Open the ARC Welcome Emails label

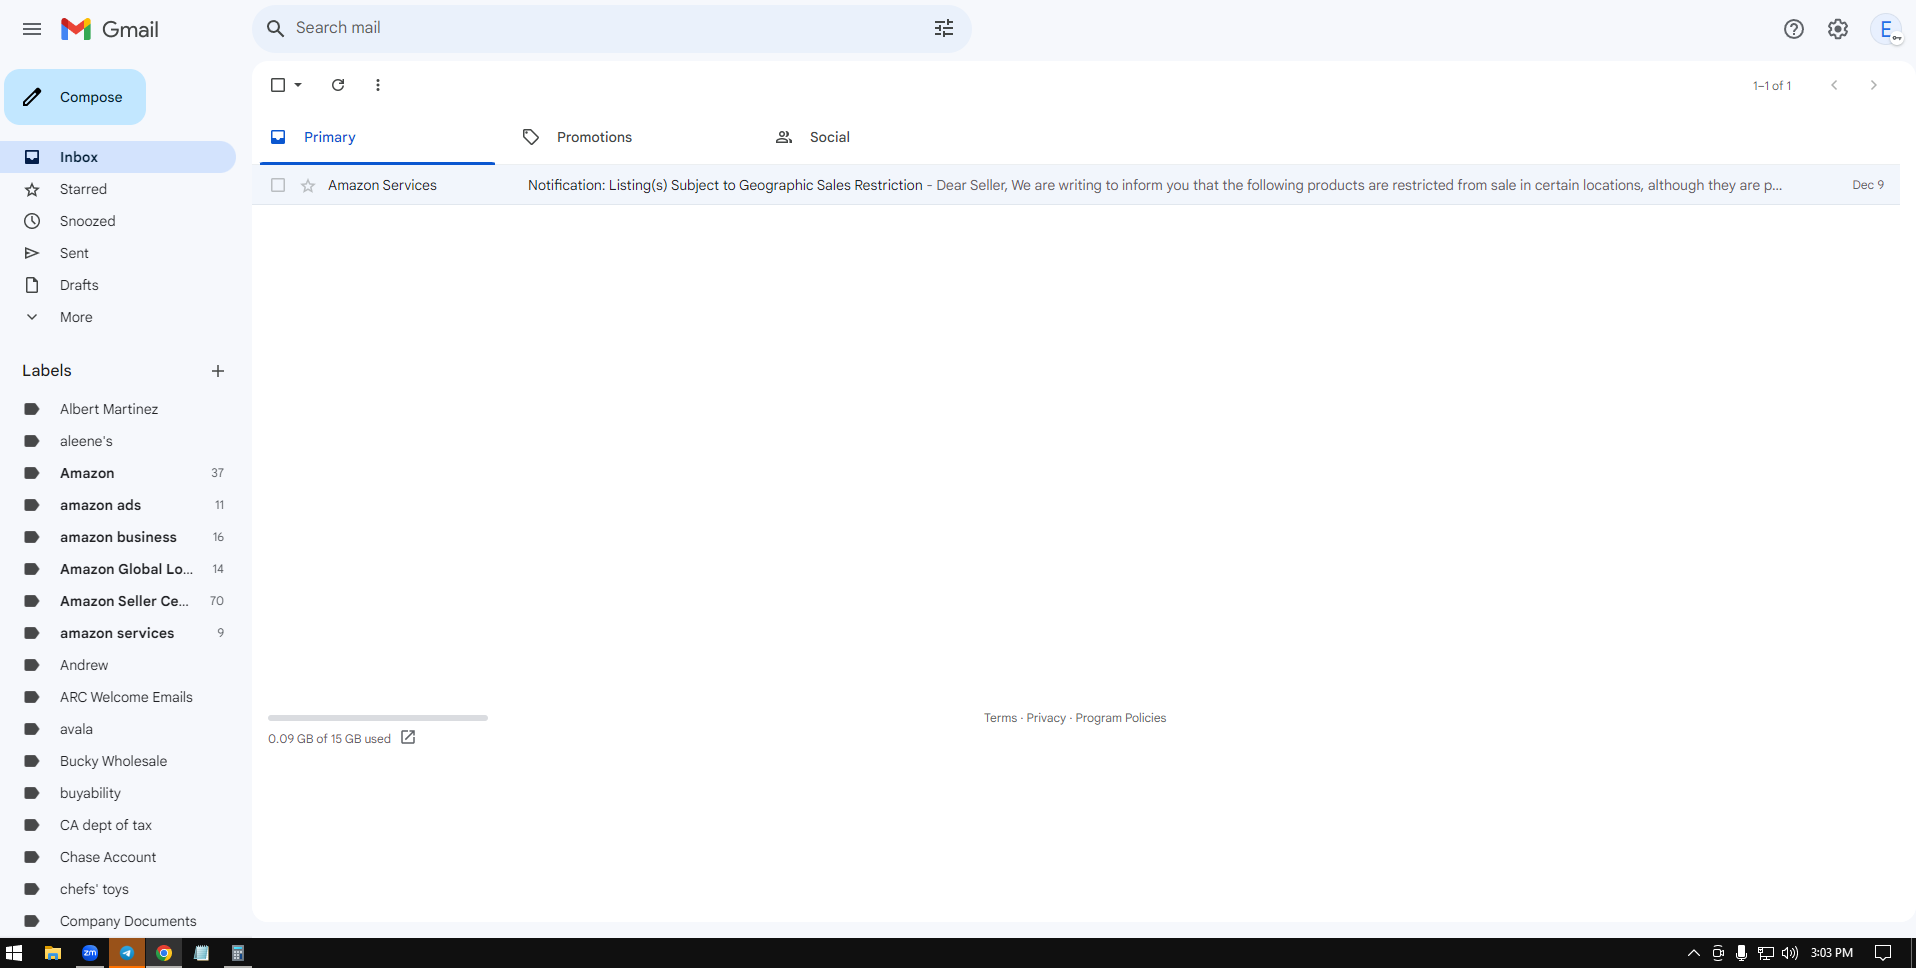point(118,697)
